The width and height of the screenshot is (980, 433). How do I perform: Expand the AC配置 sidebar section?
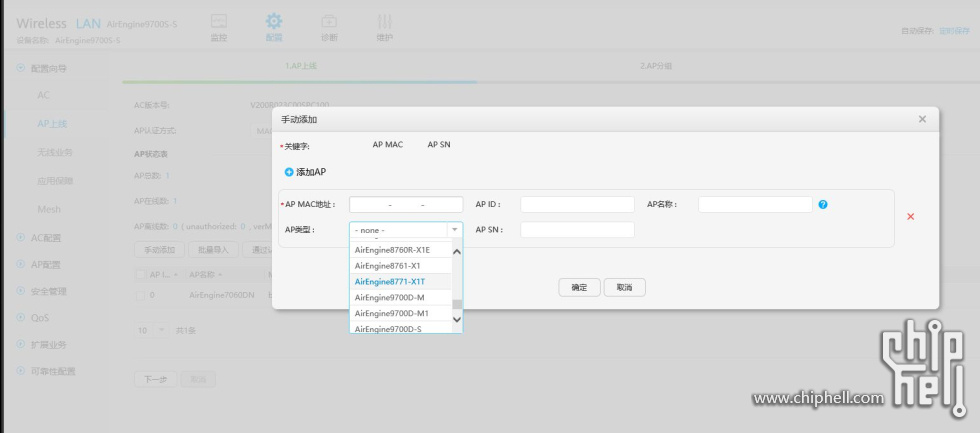tap(21, 237)
